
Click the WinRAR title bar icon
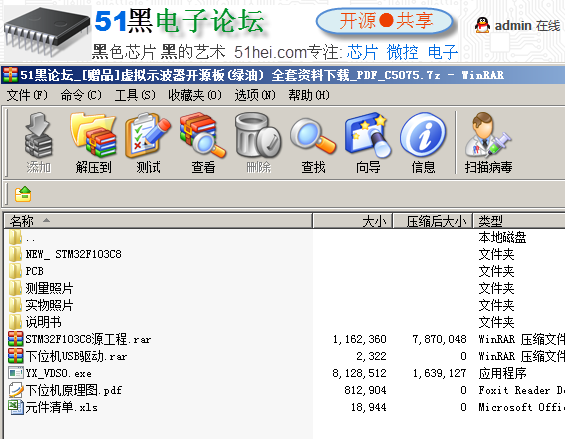(x=10, y=75)
